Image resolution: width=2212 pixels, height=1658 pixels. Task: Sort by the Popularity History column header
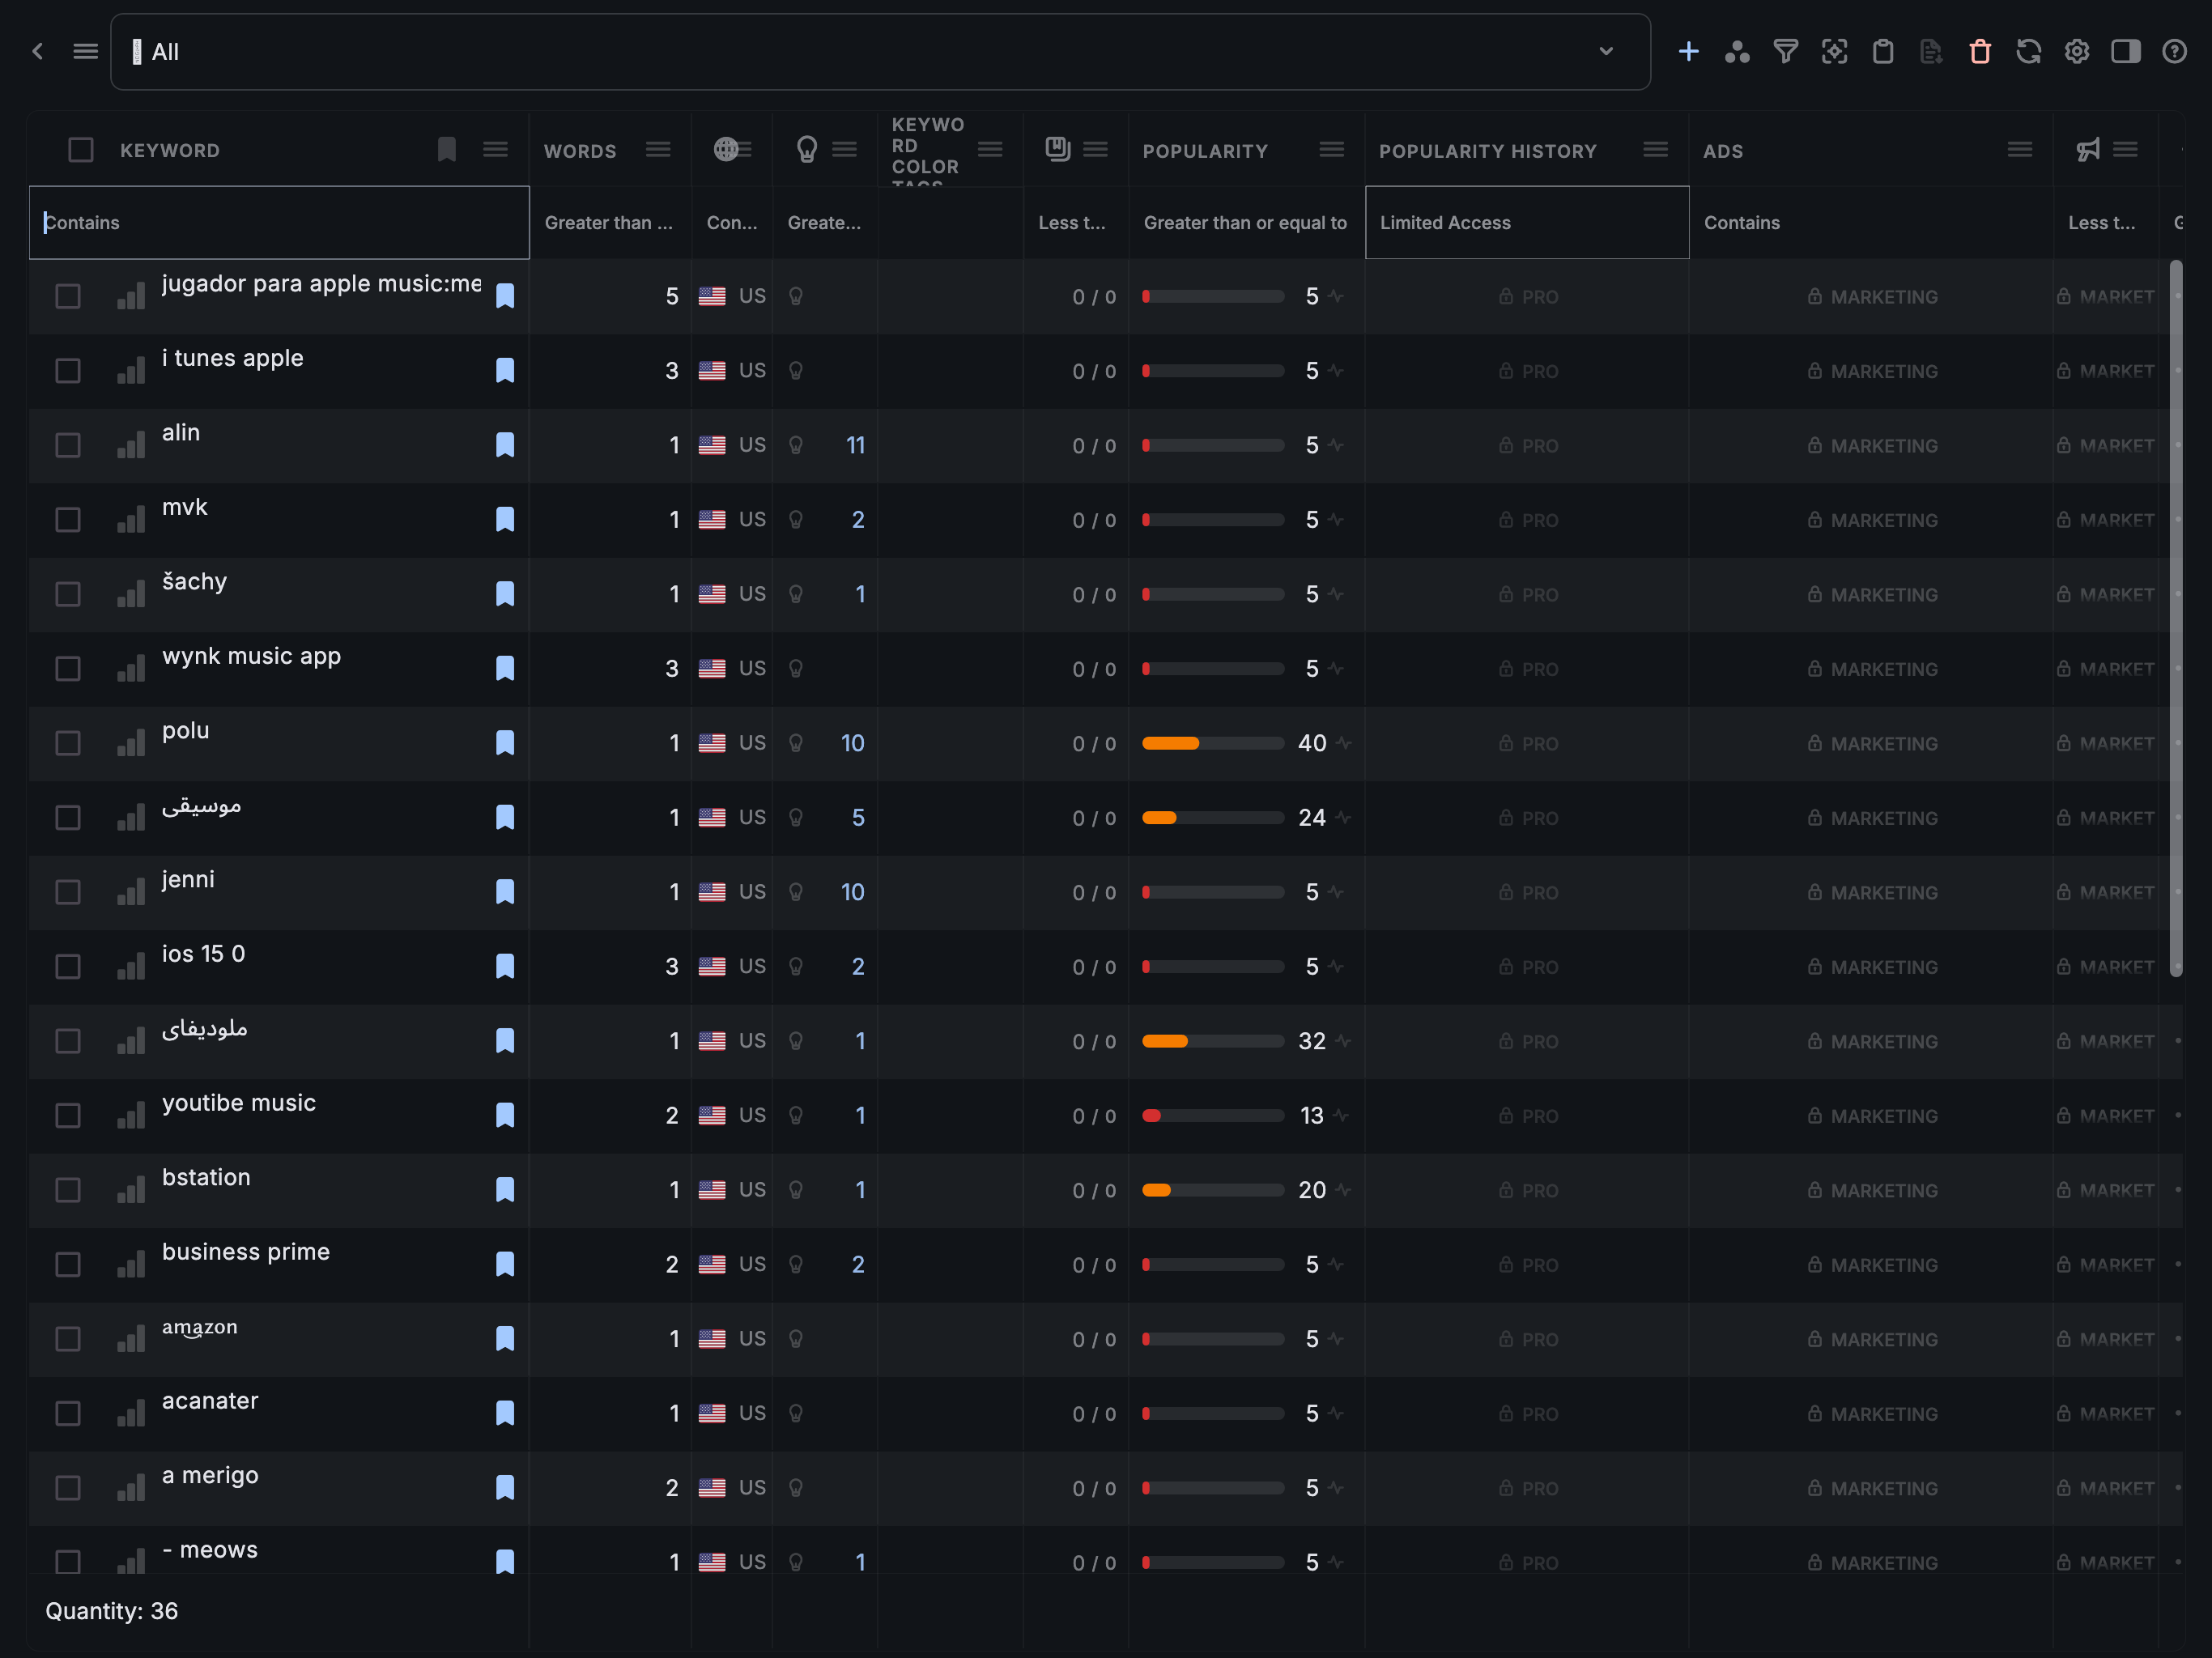click(1487, 151)
